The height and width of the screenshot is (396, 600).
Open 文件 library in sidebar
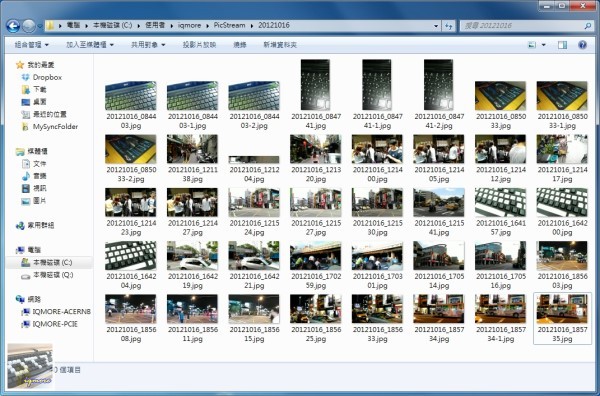[34, 164]
